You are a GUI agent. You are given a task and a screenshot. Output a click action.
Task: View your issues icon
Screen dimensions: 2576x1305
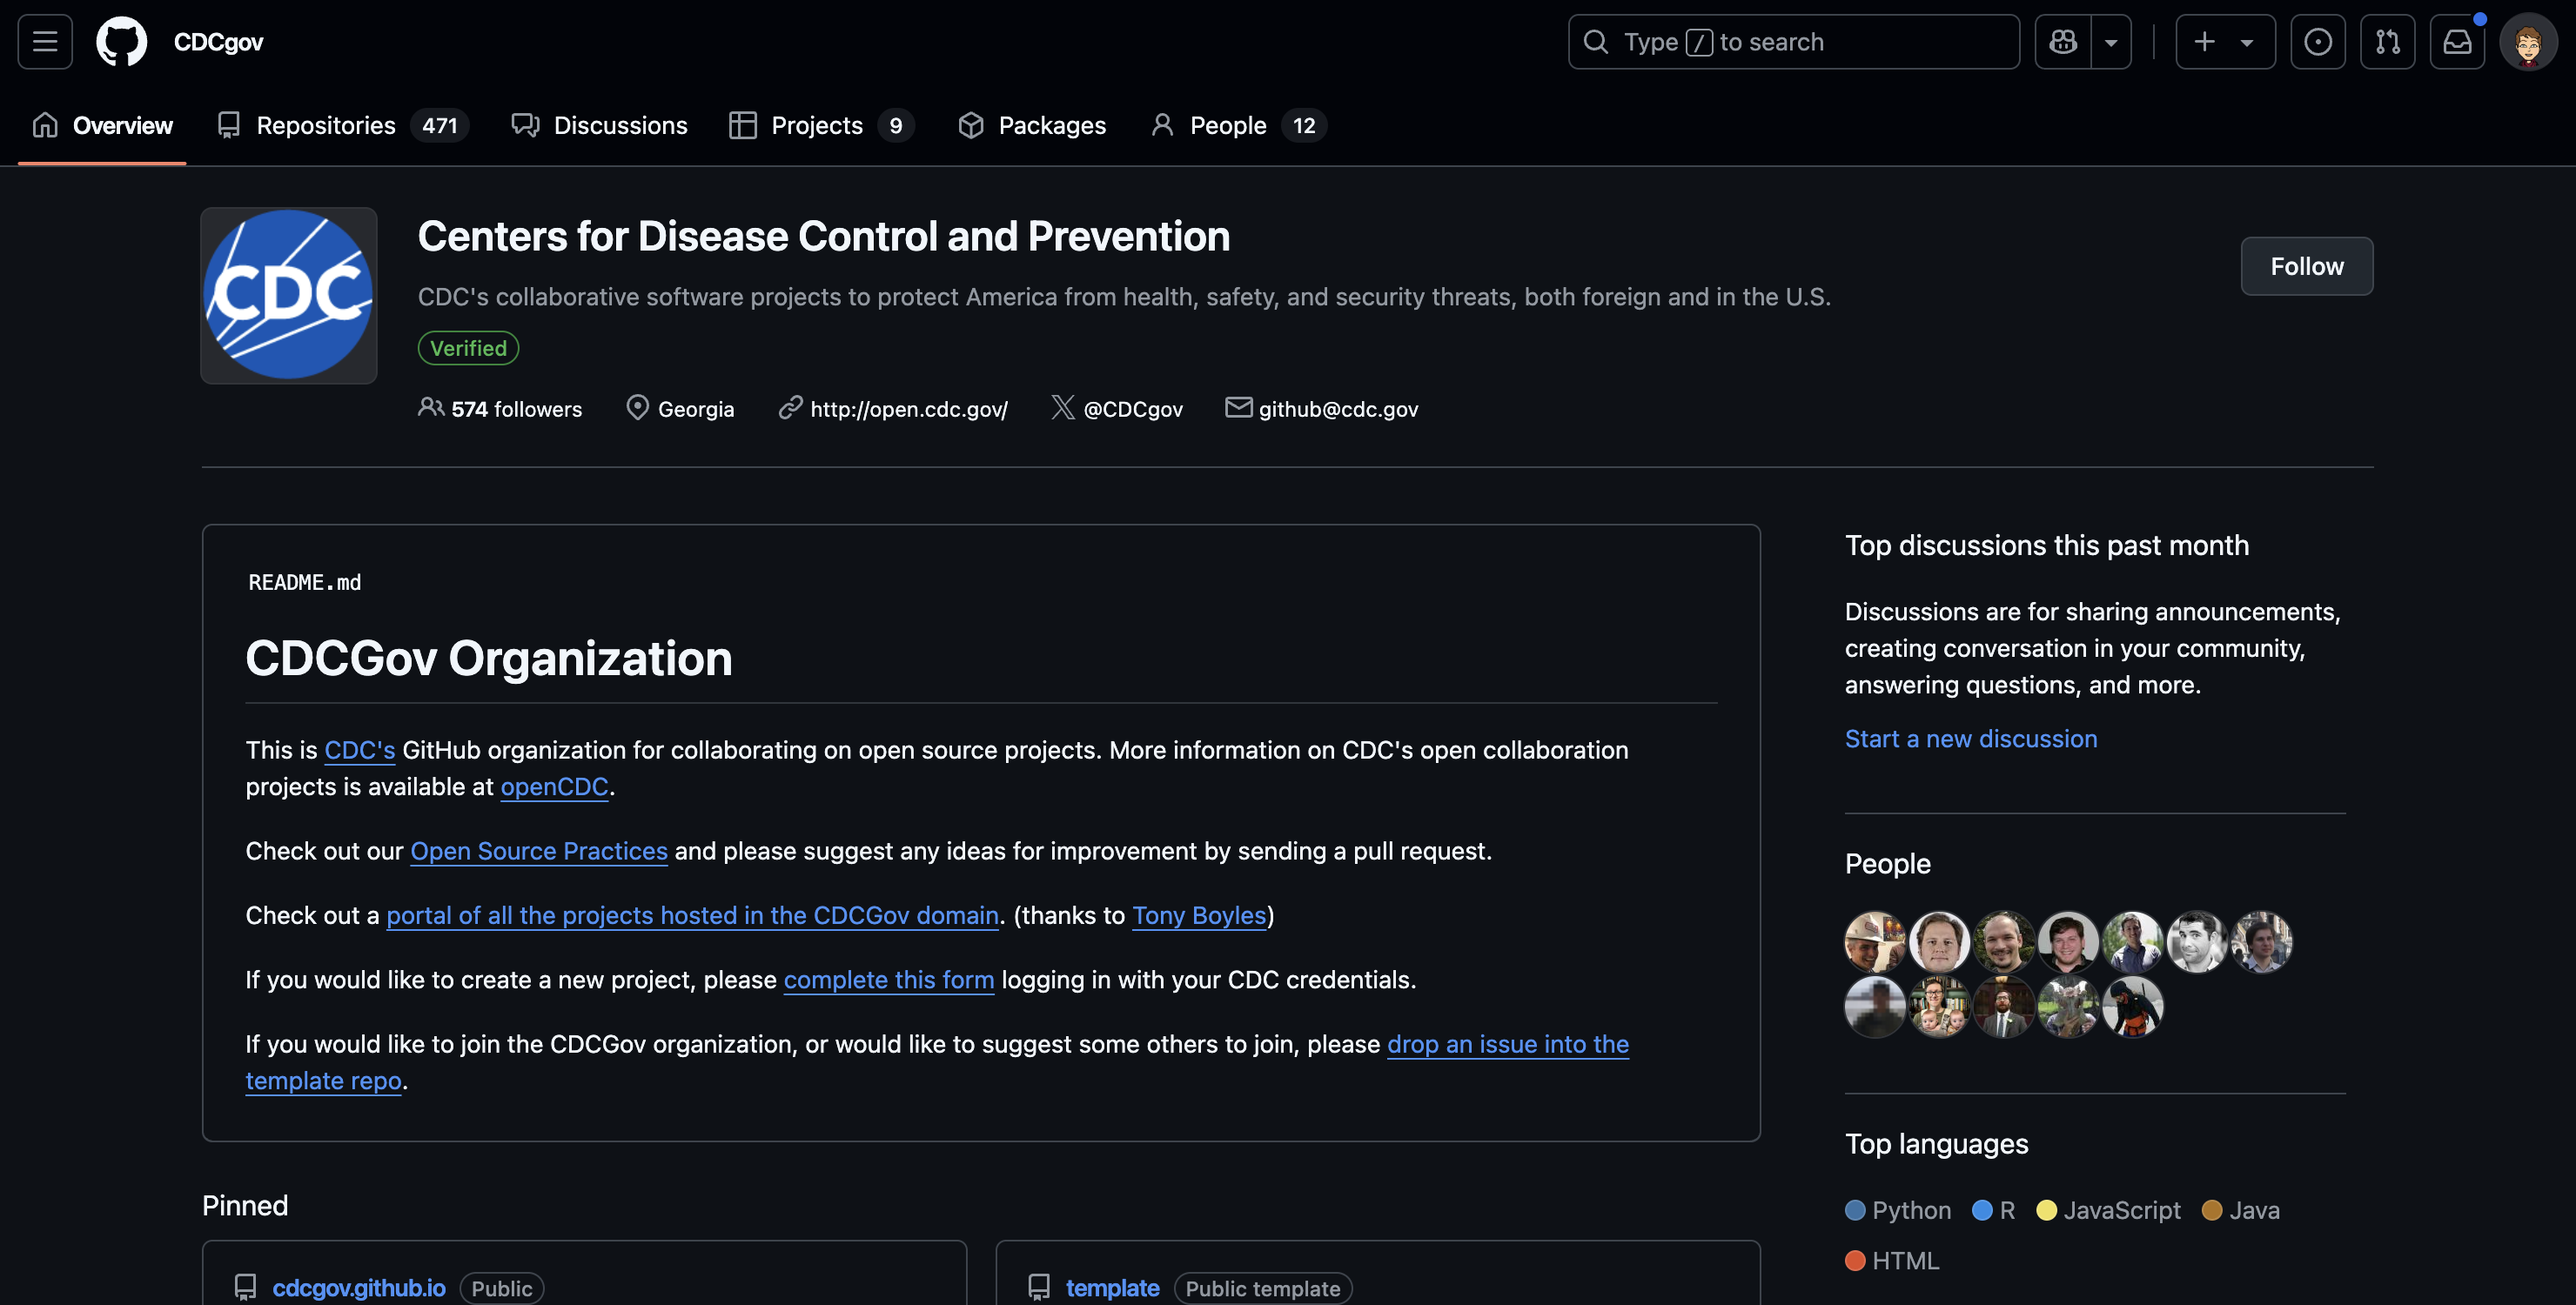[2317, 42]
